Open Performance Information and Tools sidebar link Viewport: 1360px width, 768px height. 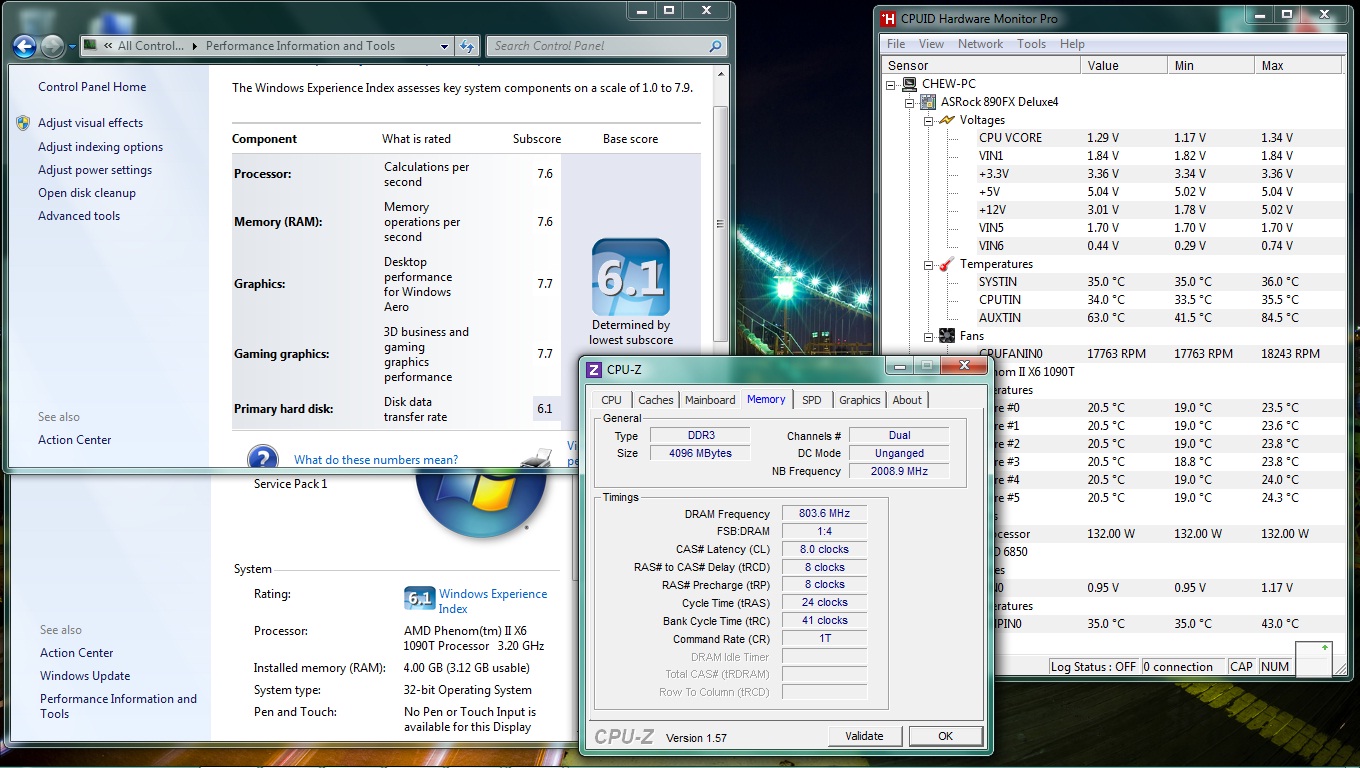118,706
